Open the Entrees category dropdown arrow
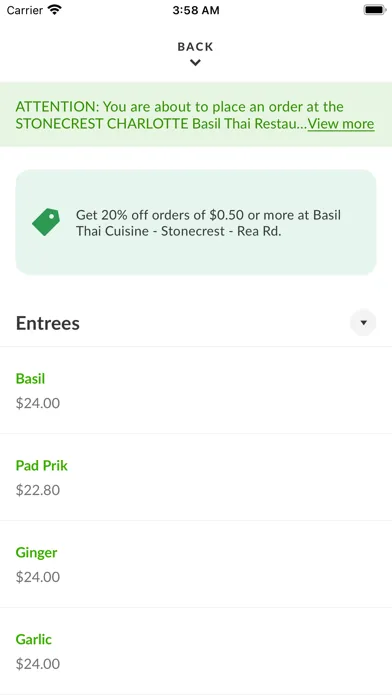Image resolution: width=392 pixels, height=696 pixels. (363, 323)
